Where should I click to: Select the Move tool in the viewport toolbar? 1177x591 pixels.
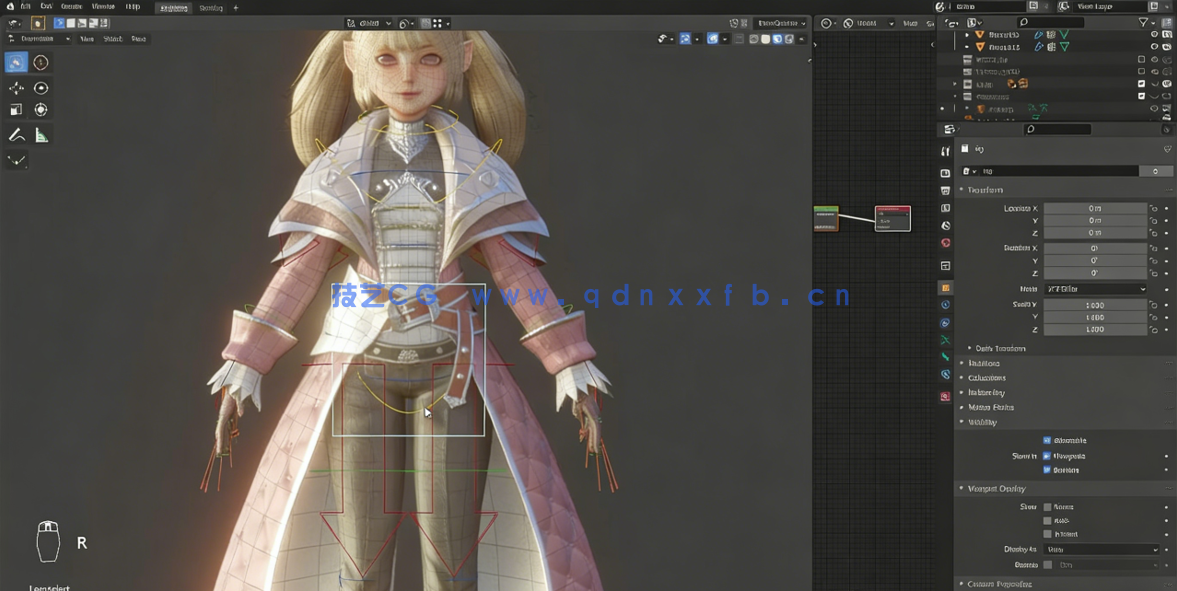pyautogui.click(x=16, y=88)
